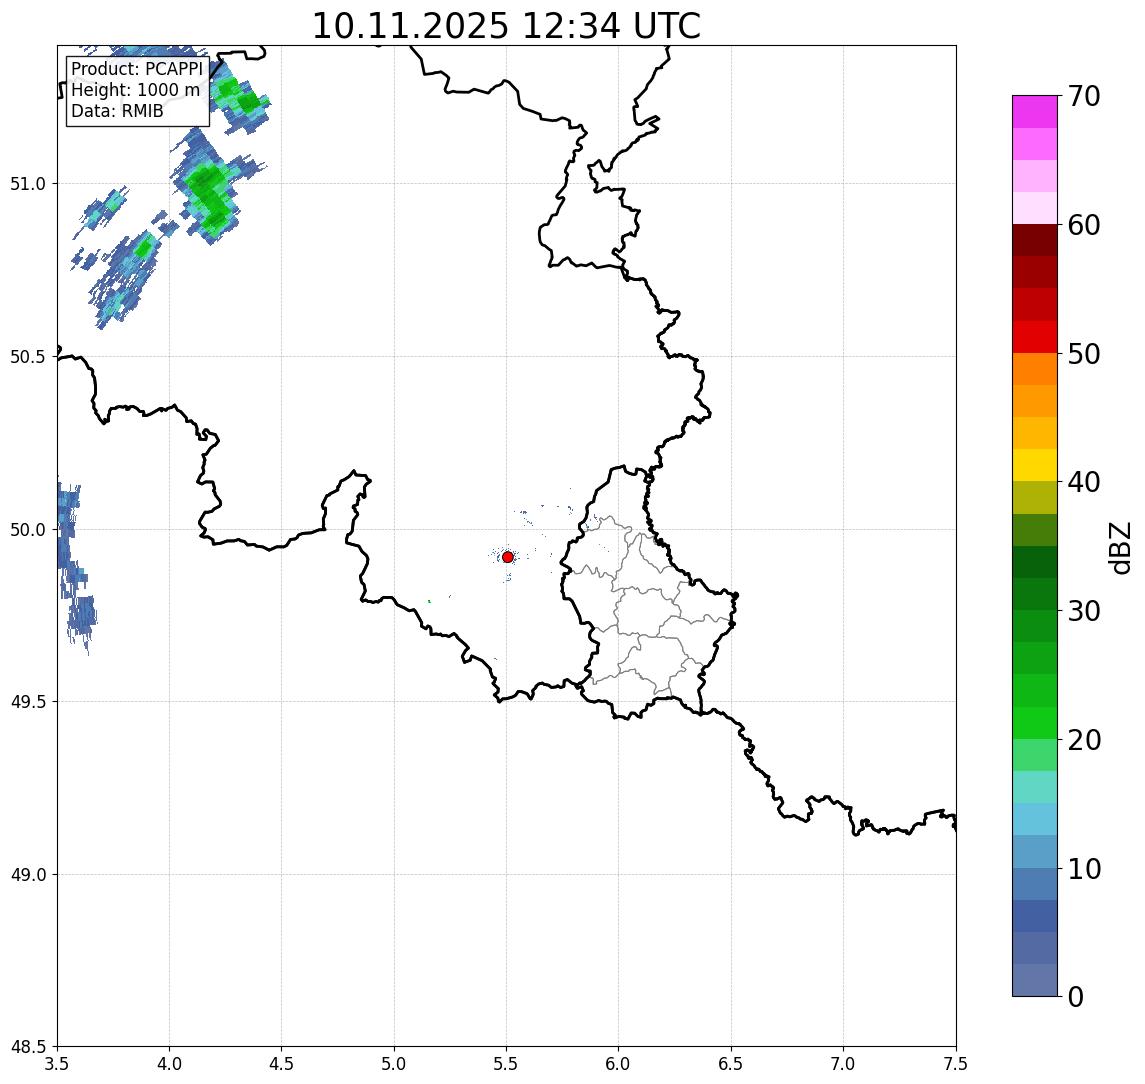This screenshot has width=1145, height=1084.
Task: Click the longitude axis label 5.0
Action: [x=394, y=1064]
